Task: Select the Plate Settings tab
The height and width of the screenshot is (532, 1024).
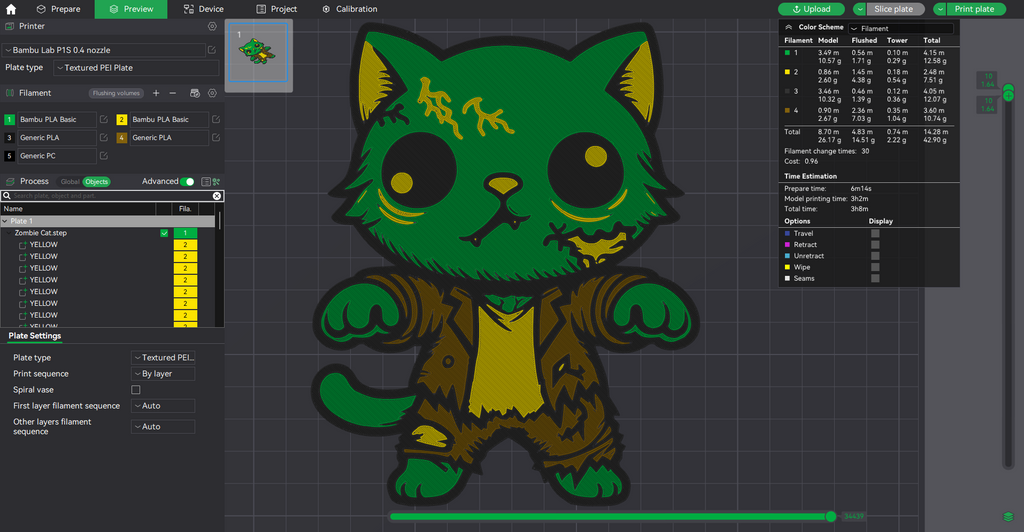Action: [35, 336]
